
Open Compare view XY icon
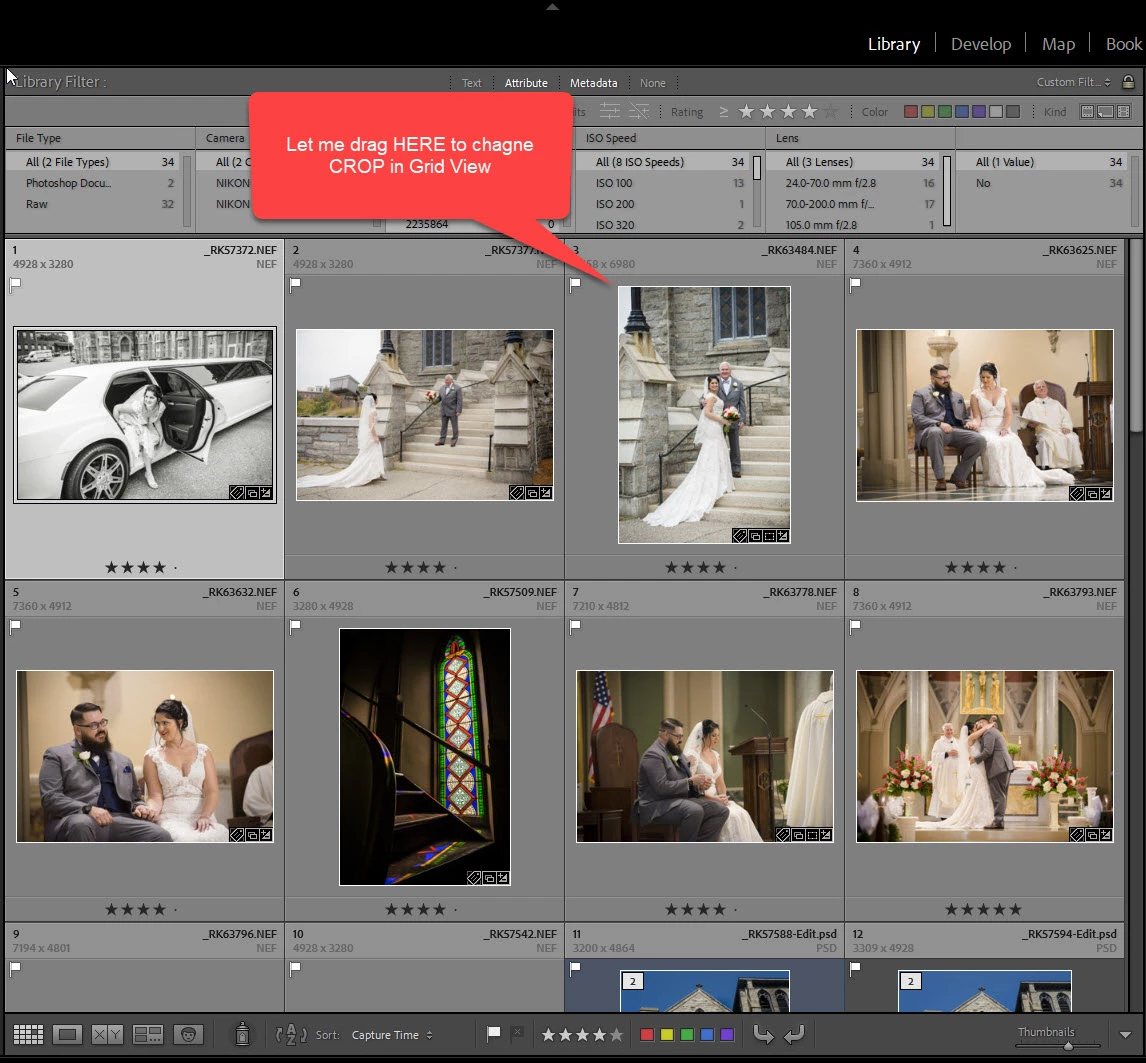pyautogui.click(x=107, y=1034)
